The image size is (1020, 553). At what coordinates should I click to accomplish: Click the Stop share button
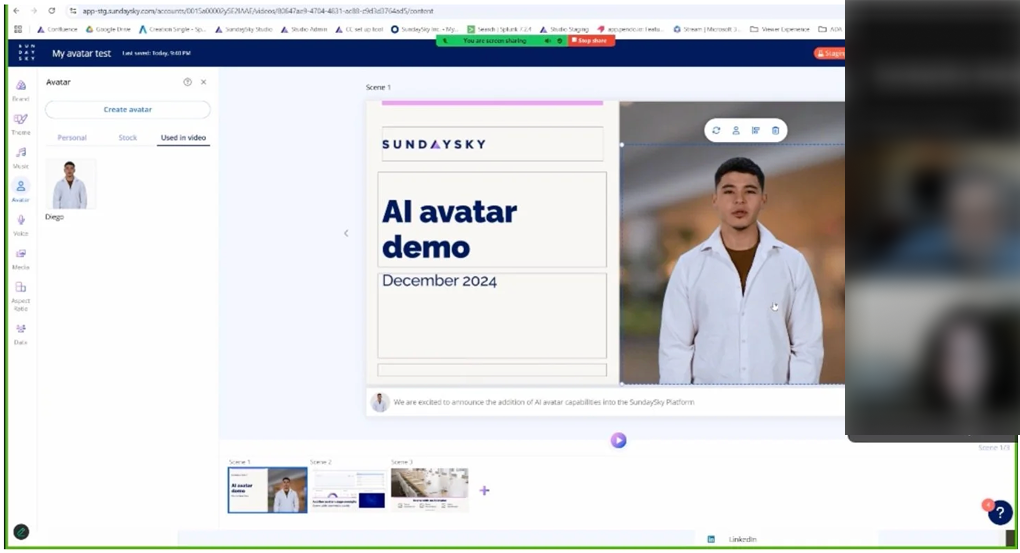(x=590, y=40)
